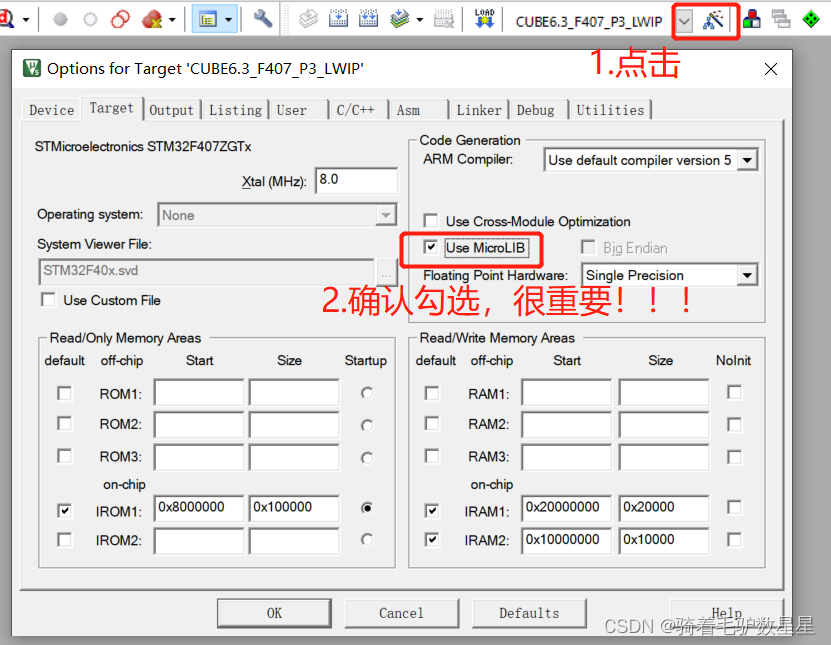This screenshot has height=645, width=831.
Task: Click the window layout toolbar icon
Action: pos(208,20)
